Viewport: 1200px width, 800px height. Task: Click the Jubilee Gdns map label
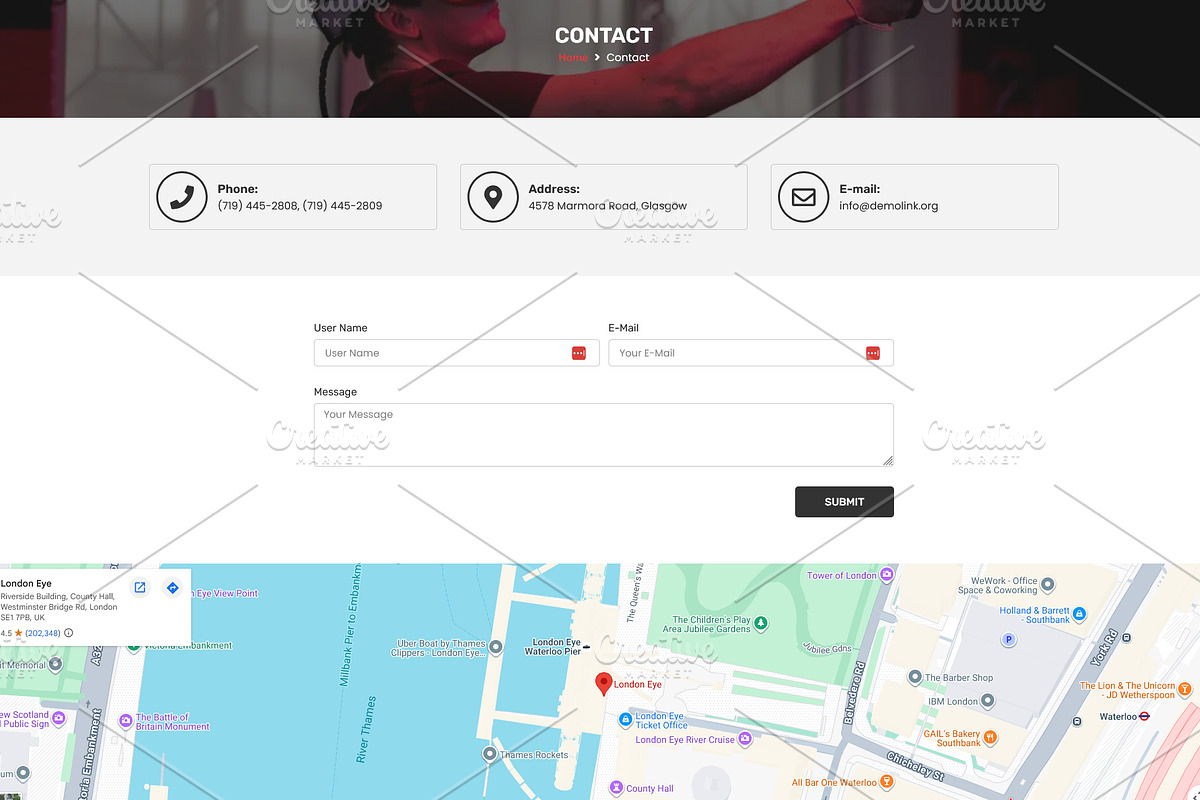pos(826,648)
